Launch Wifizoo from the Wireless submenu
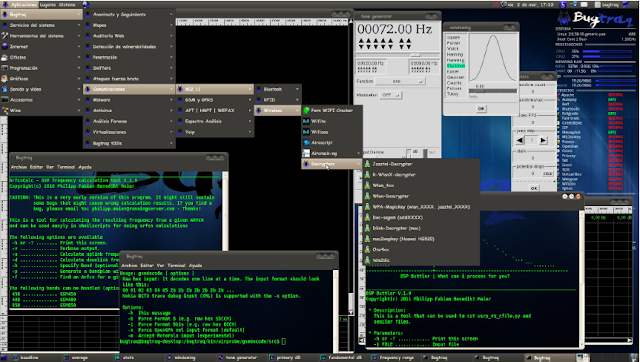The width and height of the screenshot is (640, 362). (x=331, y=132)
